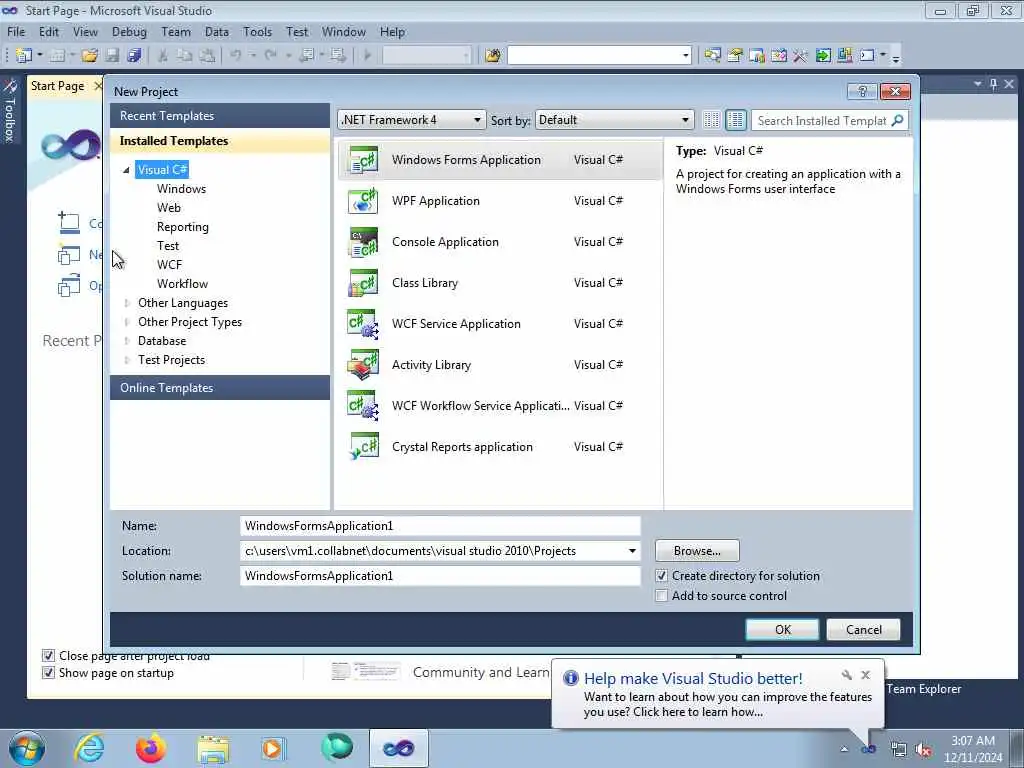The height and width of the screenshot is (768, 1024).
Task: Click the Extension Manager toolbar icon
Action: click(844, 56)
